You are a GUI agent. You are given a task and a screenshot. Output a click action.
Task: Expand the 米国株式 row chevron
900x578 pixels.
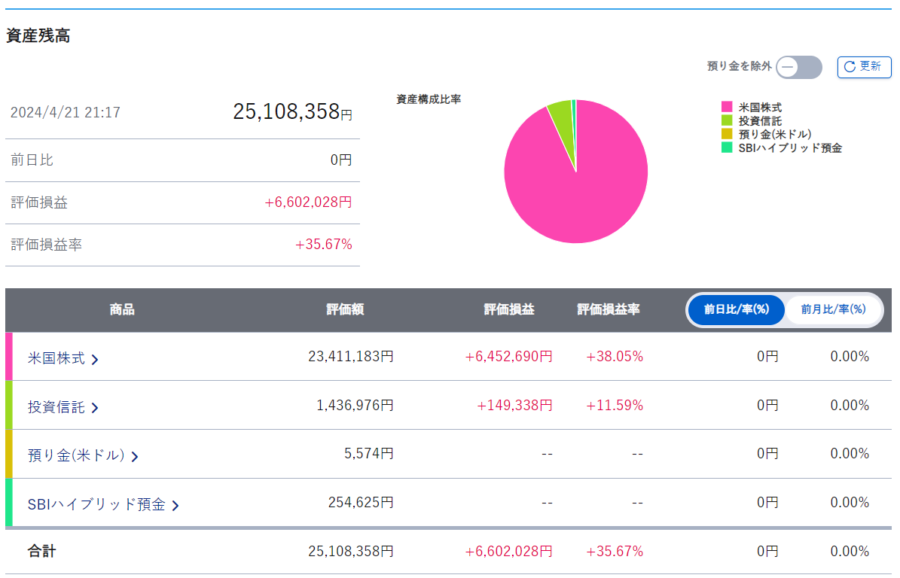[x=95, y=358]
